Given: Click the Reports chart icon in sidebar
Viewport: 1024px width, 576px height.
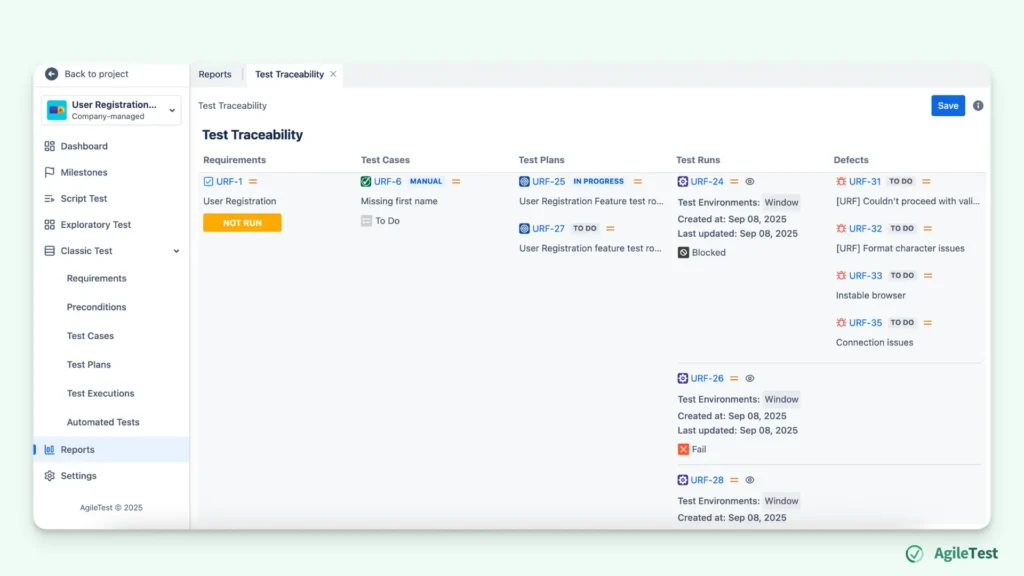Looking at the screenshot, I should (50, 449).
